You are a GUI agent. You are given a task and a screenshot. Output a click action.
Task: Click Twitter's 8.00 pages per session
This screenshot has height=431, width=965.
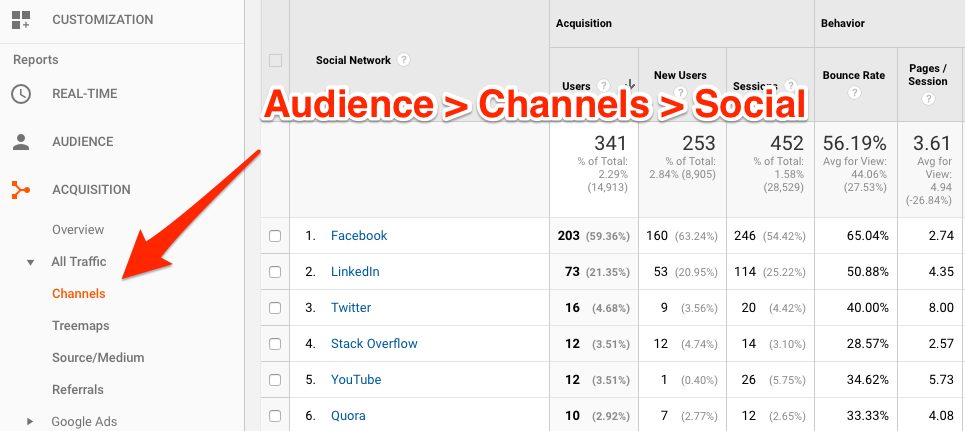(942, 308)
